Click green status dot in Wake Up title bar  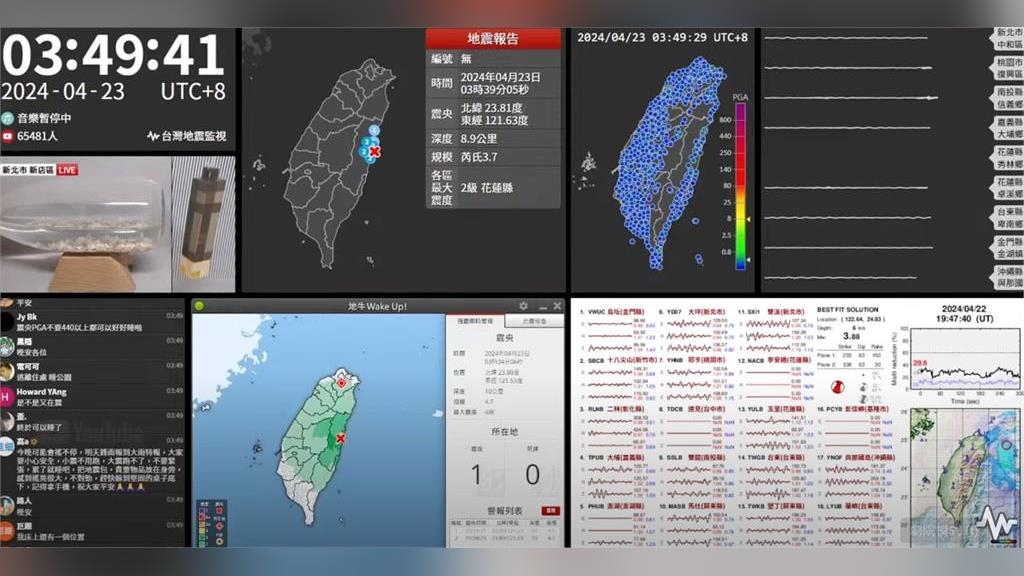point(199,306)
